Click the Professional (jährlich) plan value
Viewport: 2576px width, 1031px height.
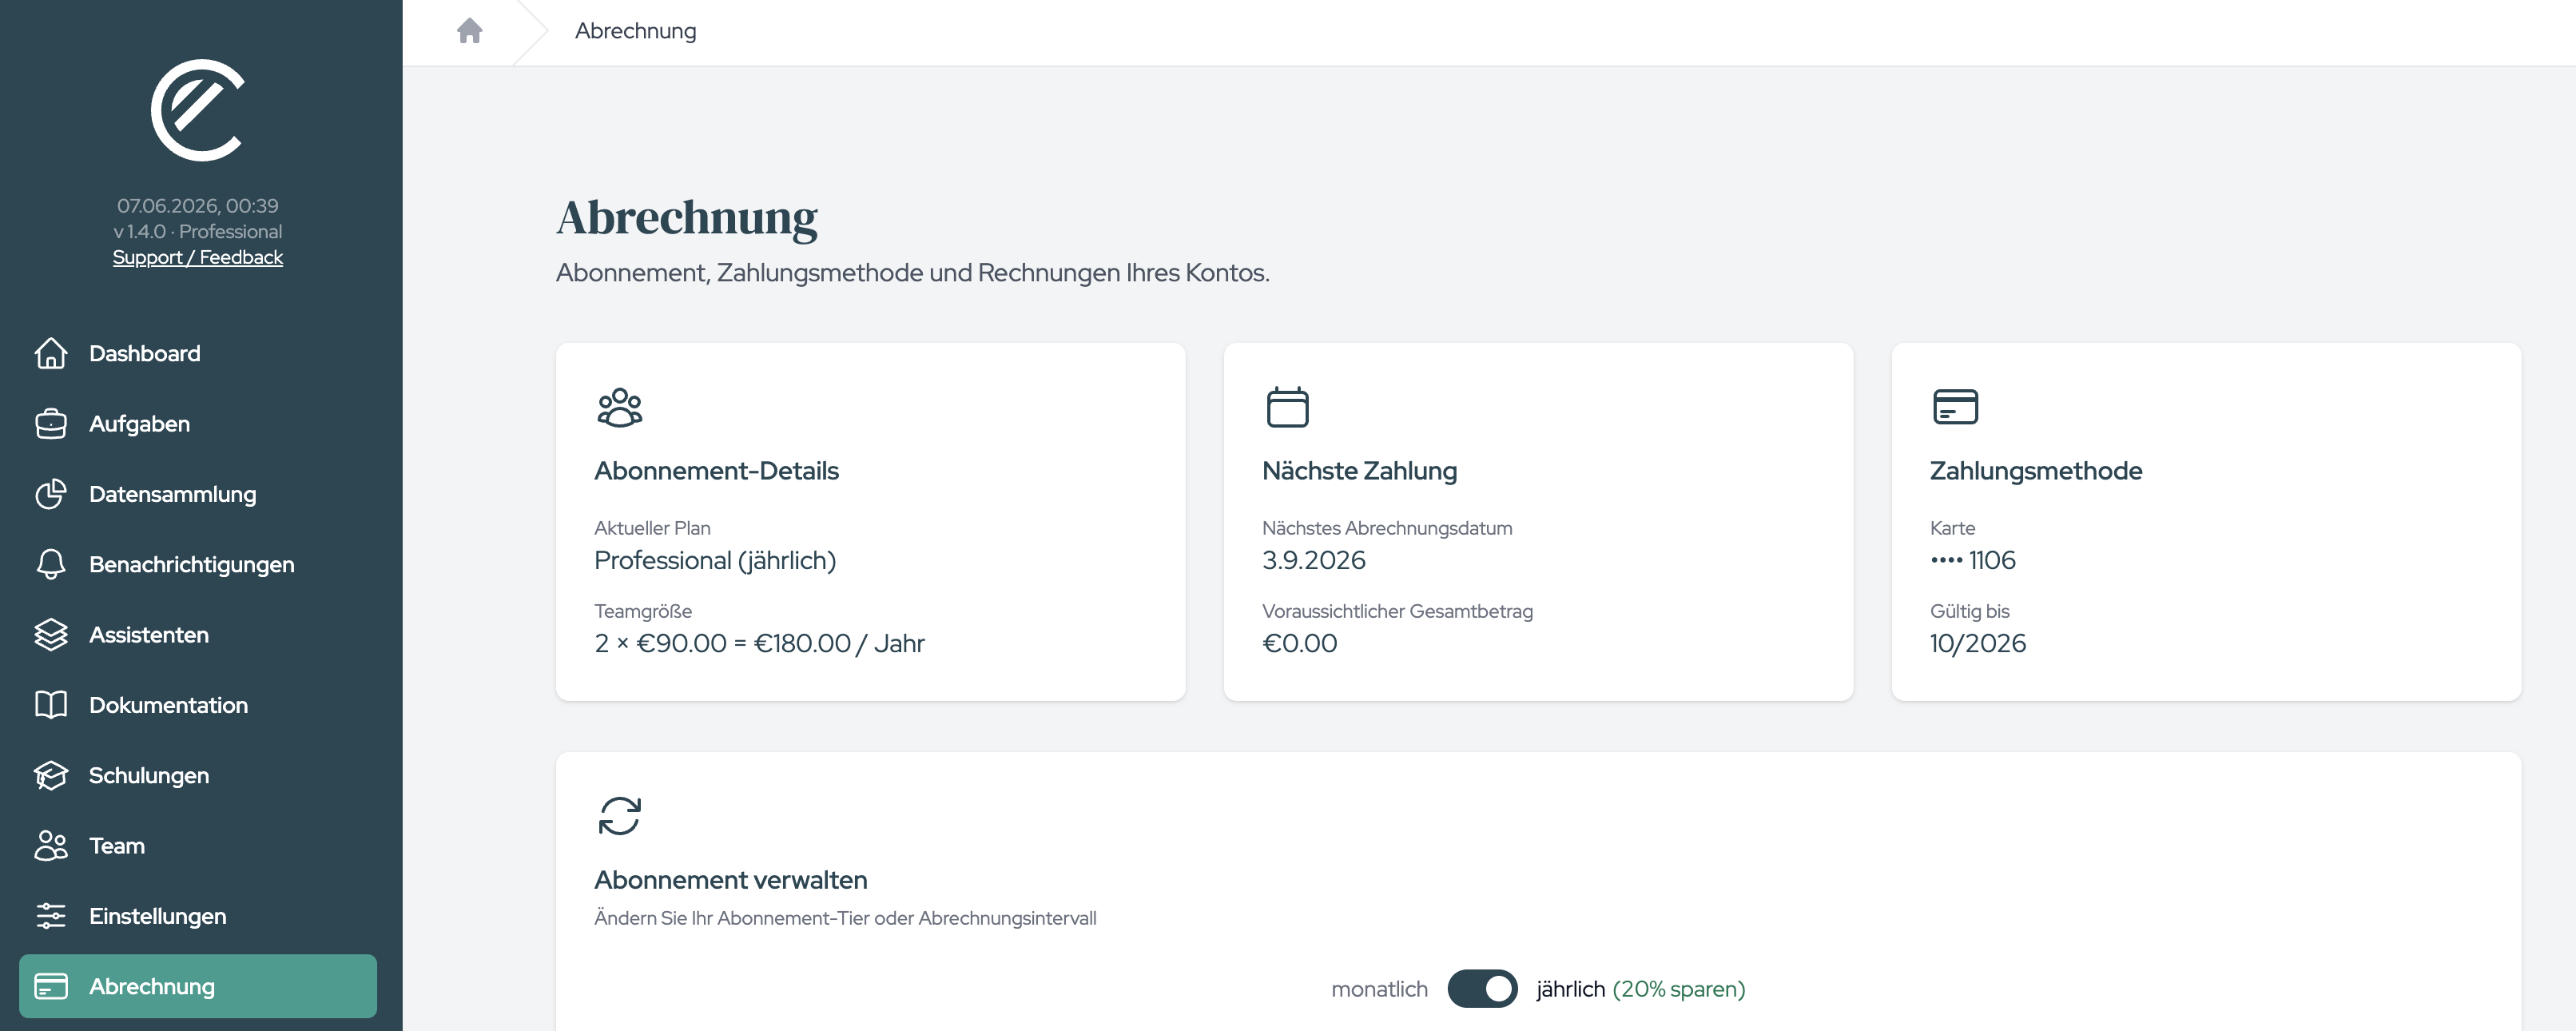click(715, 560)
